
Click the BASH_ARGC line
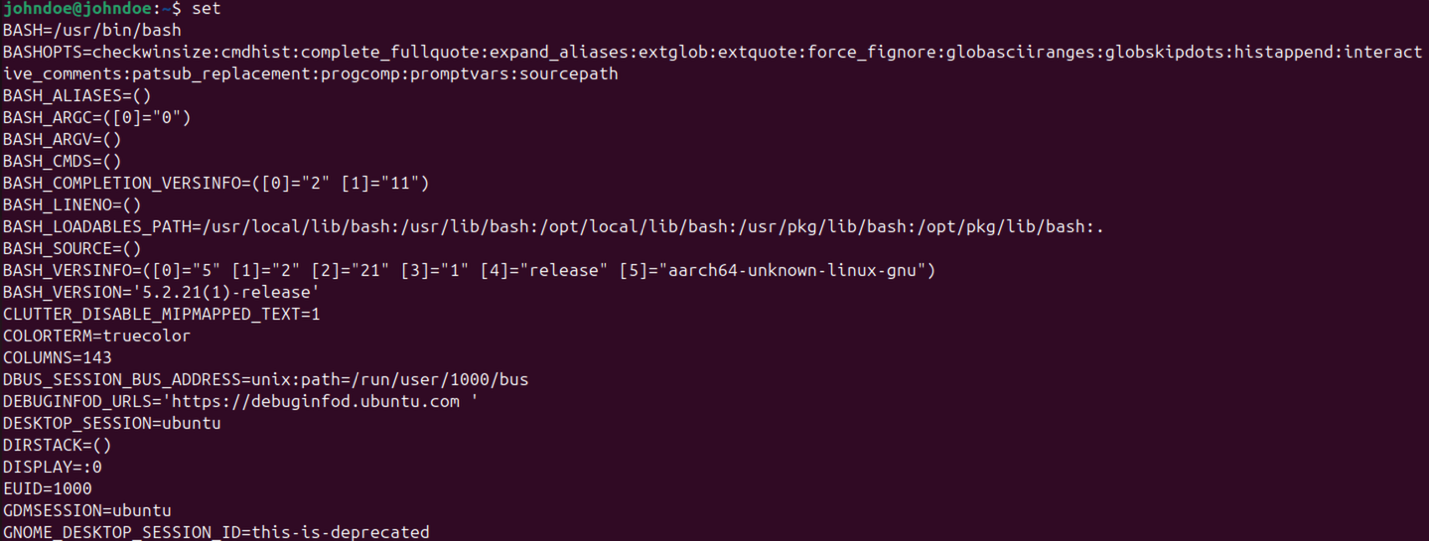coord(96,118)
